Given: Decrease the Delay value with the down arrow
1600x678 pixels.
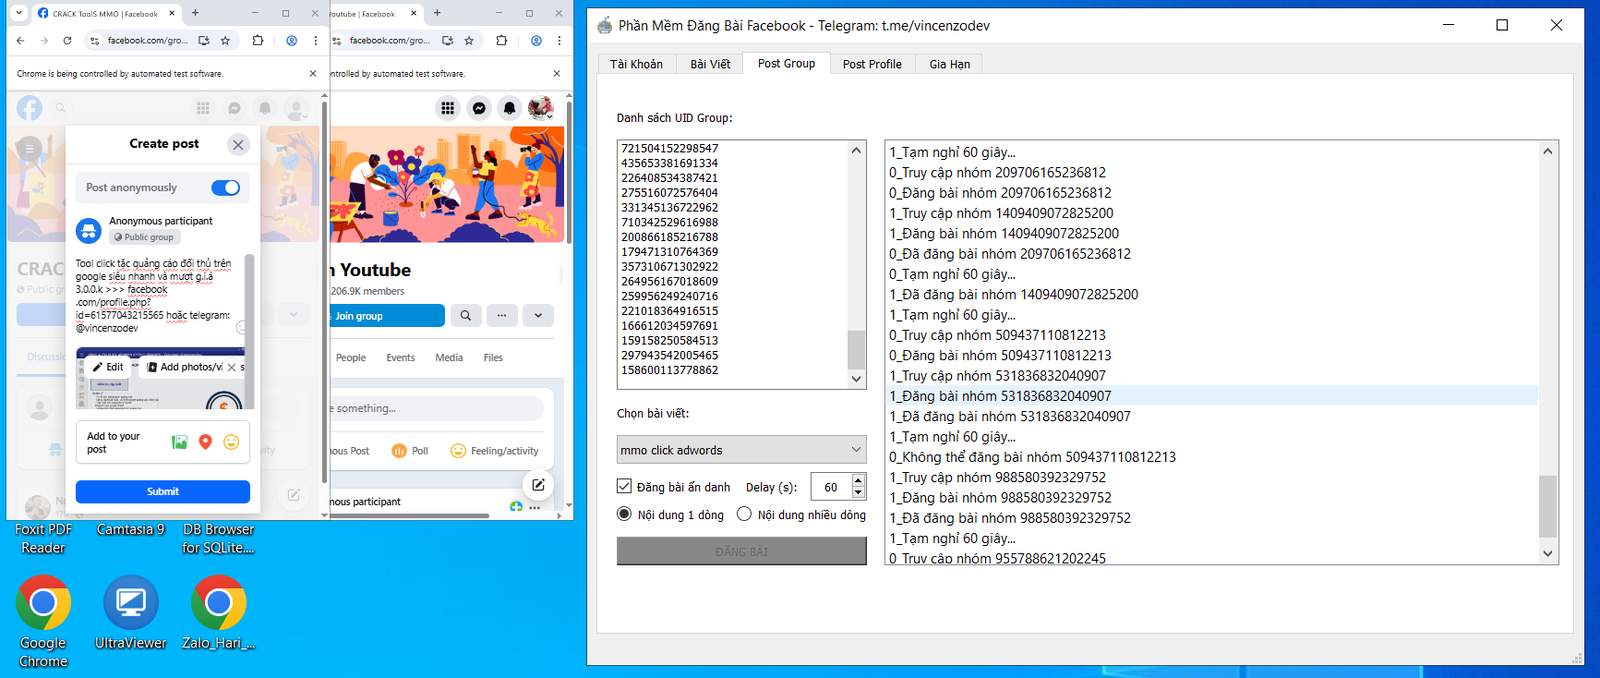Looking at the screenshot, I should [x=858, y=493].
